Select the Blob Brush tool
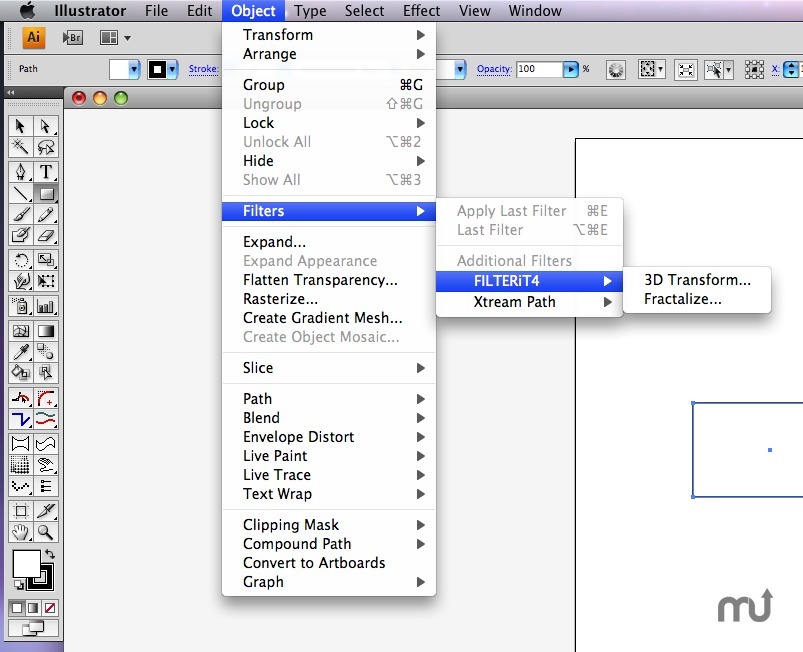 (20, 235)
